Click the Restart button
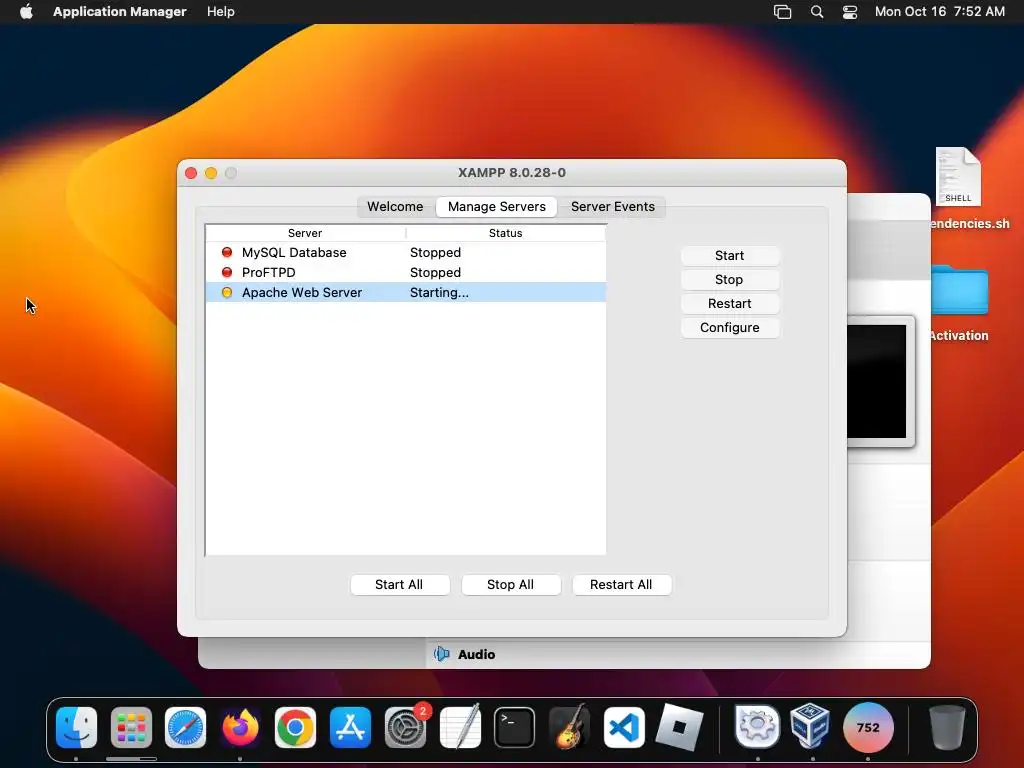 point(729,304)
